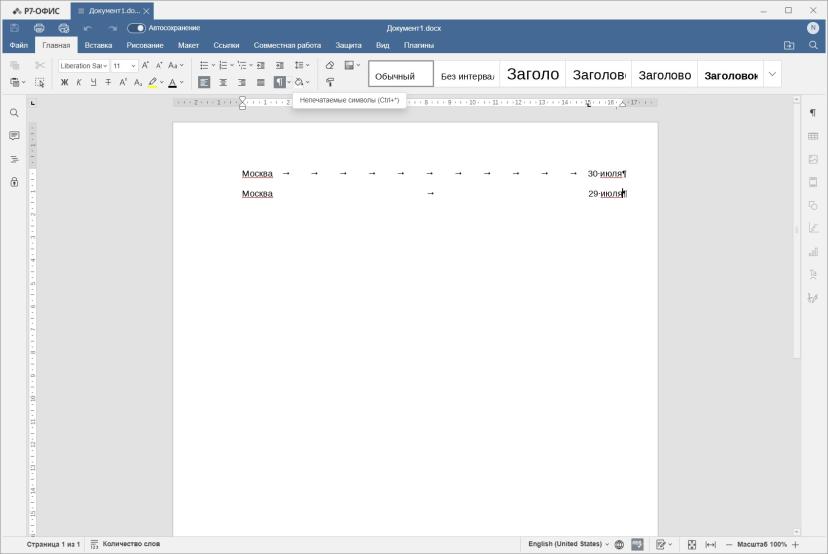Toggle fit to width in status bar

(x=711, y=544)
